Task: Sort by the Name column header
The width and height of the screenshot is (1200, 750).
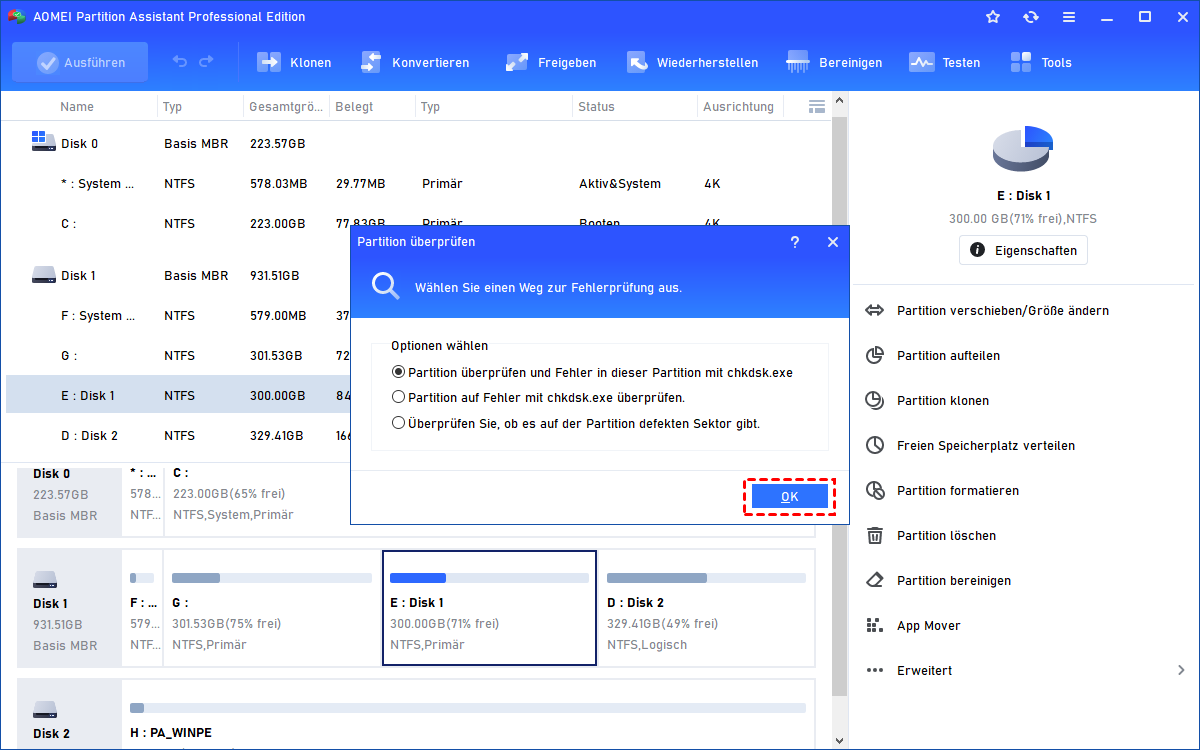Action: pyautogui.click(x=77, y=106)
